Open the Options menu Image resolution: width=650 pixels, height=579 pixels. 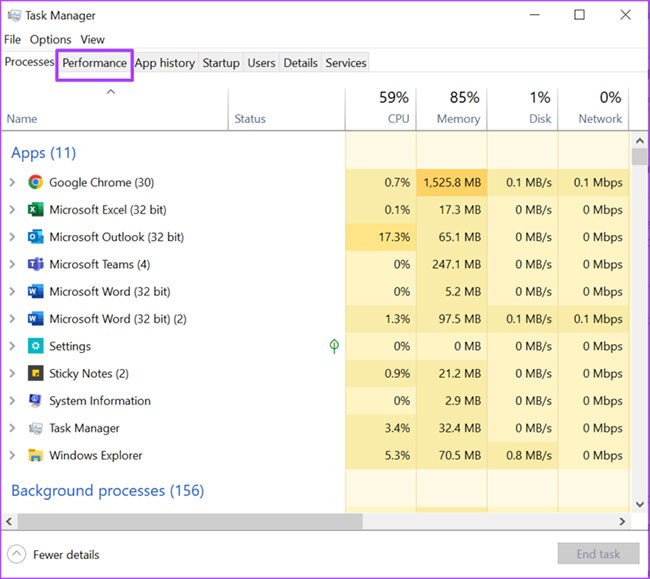pos(51,40)
